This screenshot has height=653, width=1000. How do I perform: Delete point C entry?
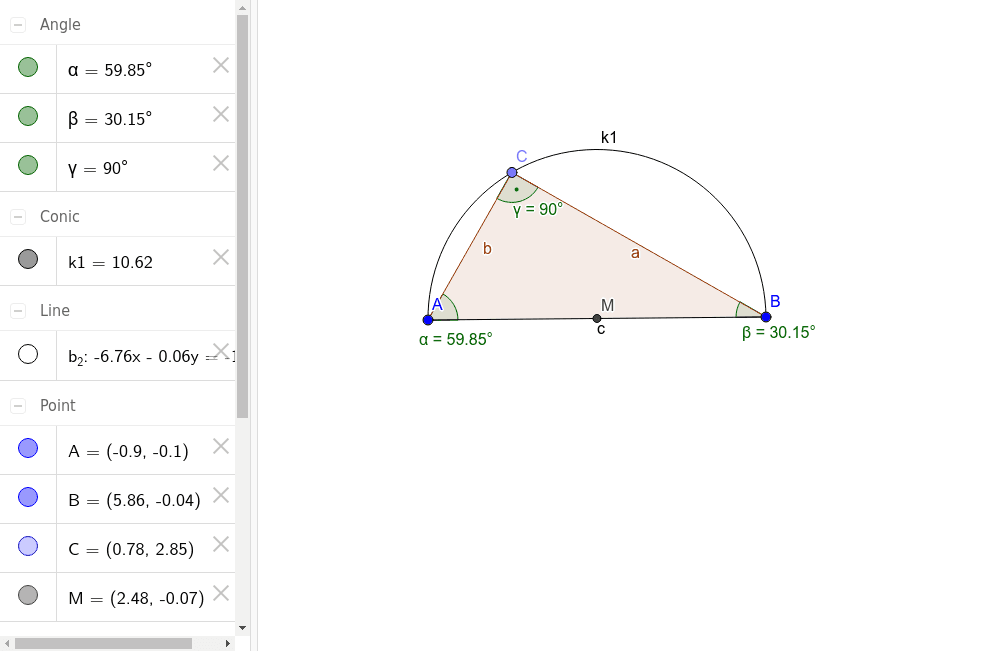click(221, 545)
